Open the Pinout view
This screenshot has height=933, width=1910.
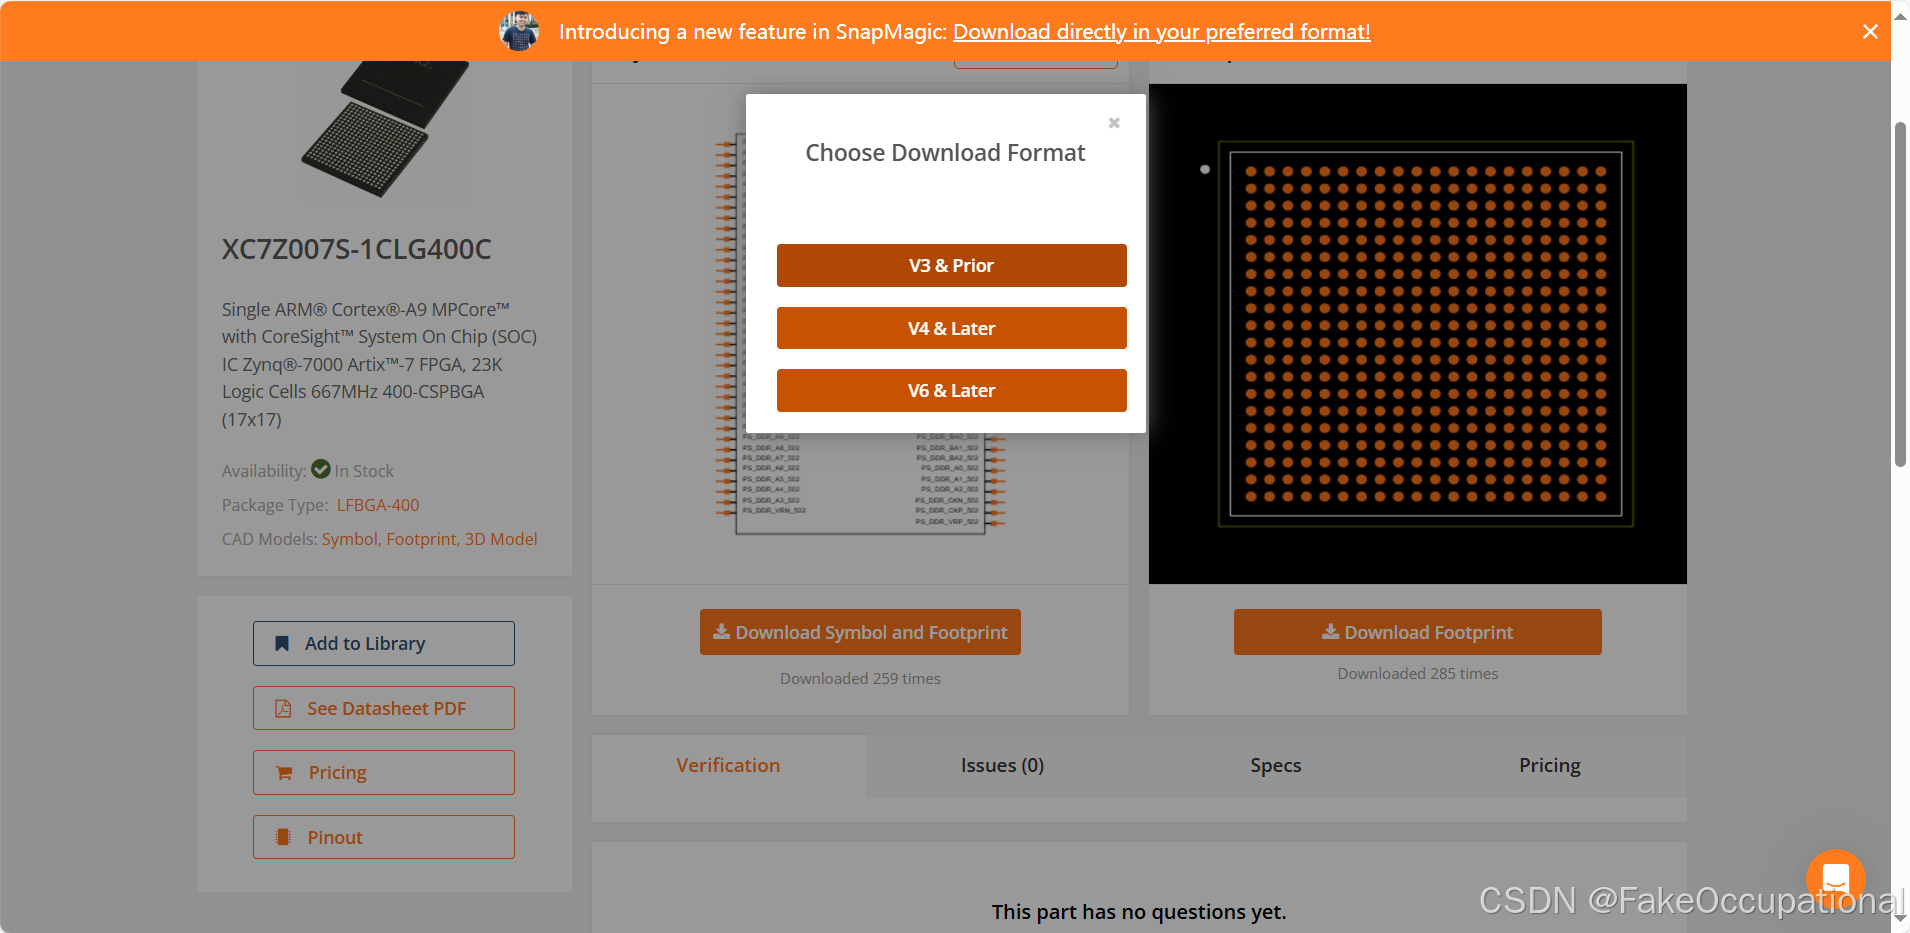tap(384, 837)
